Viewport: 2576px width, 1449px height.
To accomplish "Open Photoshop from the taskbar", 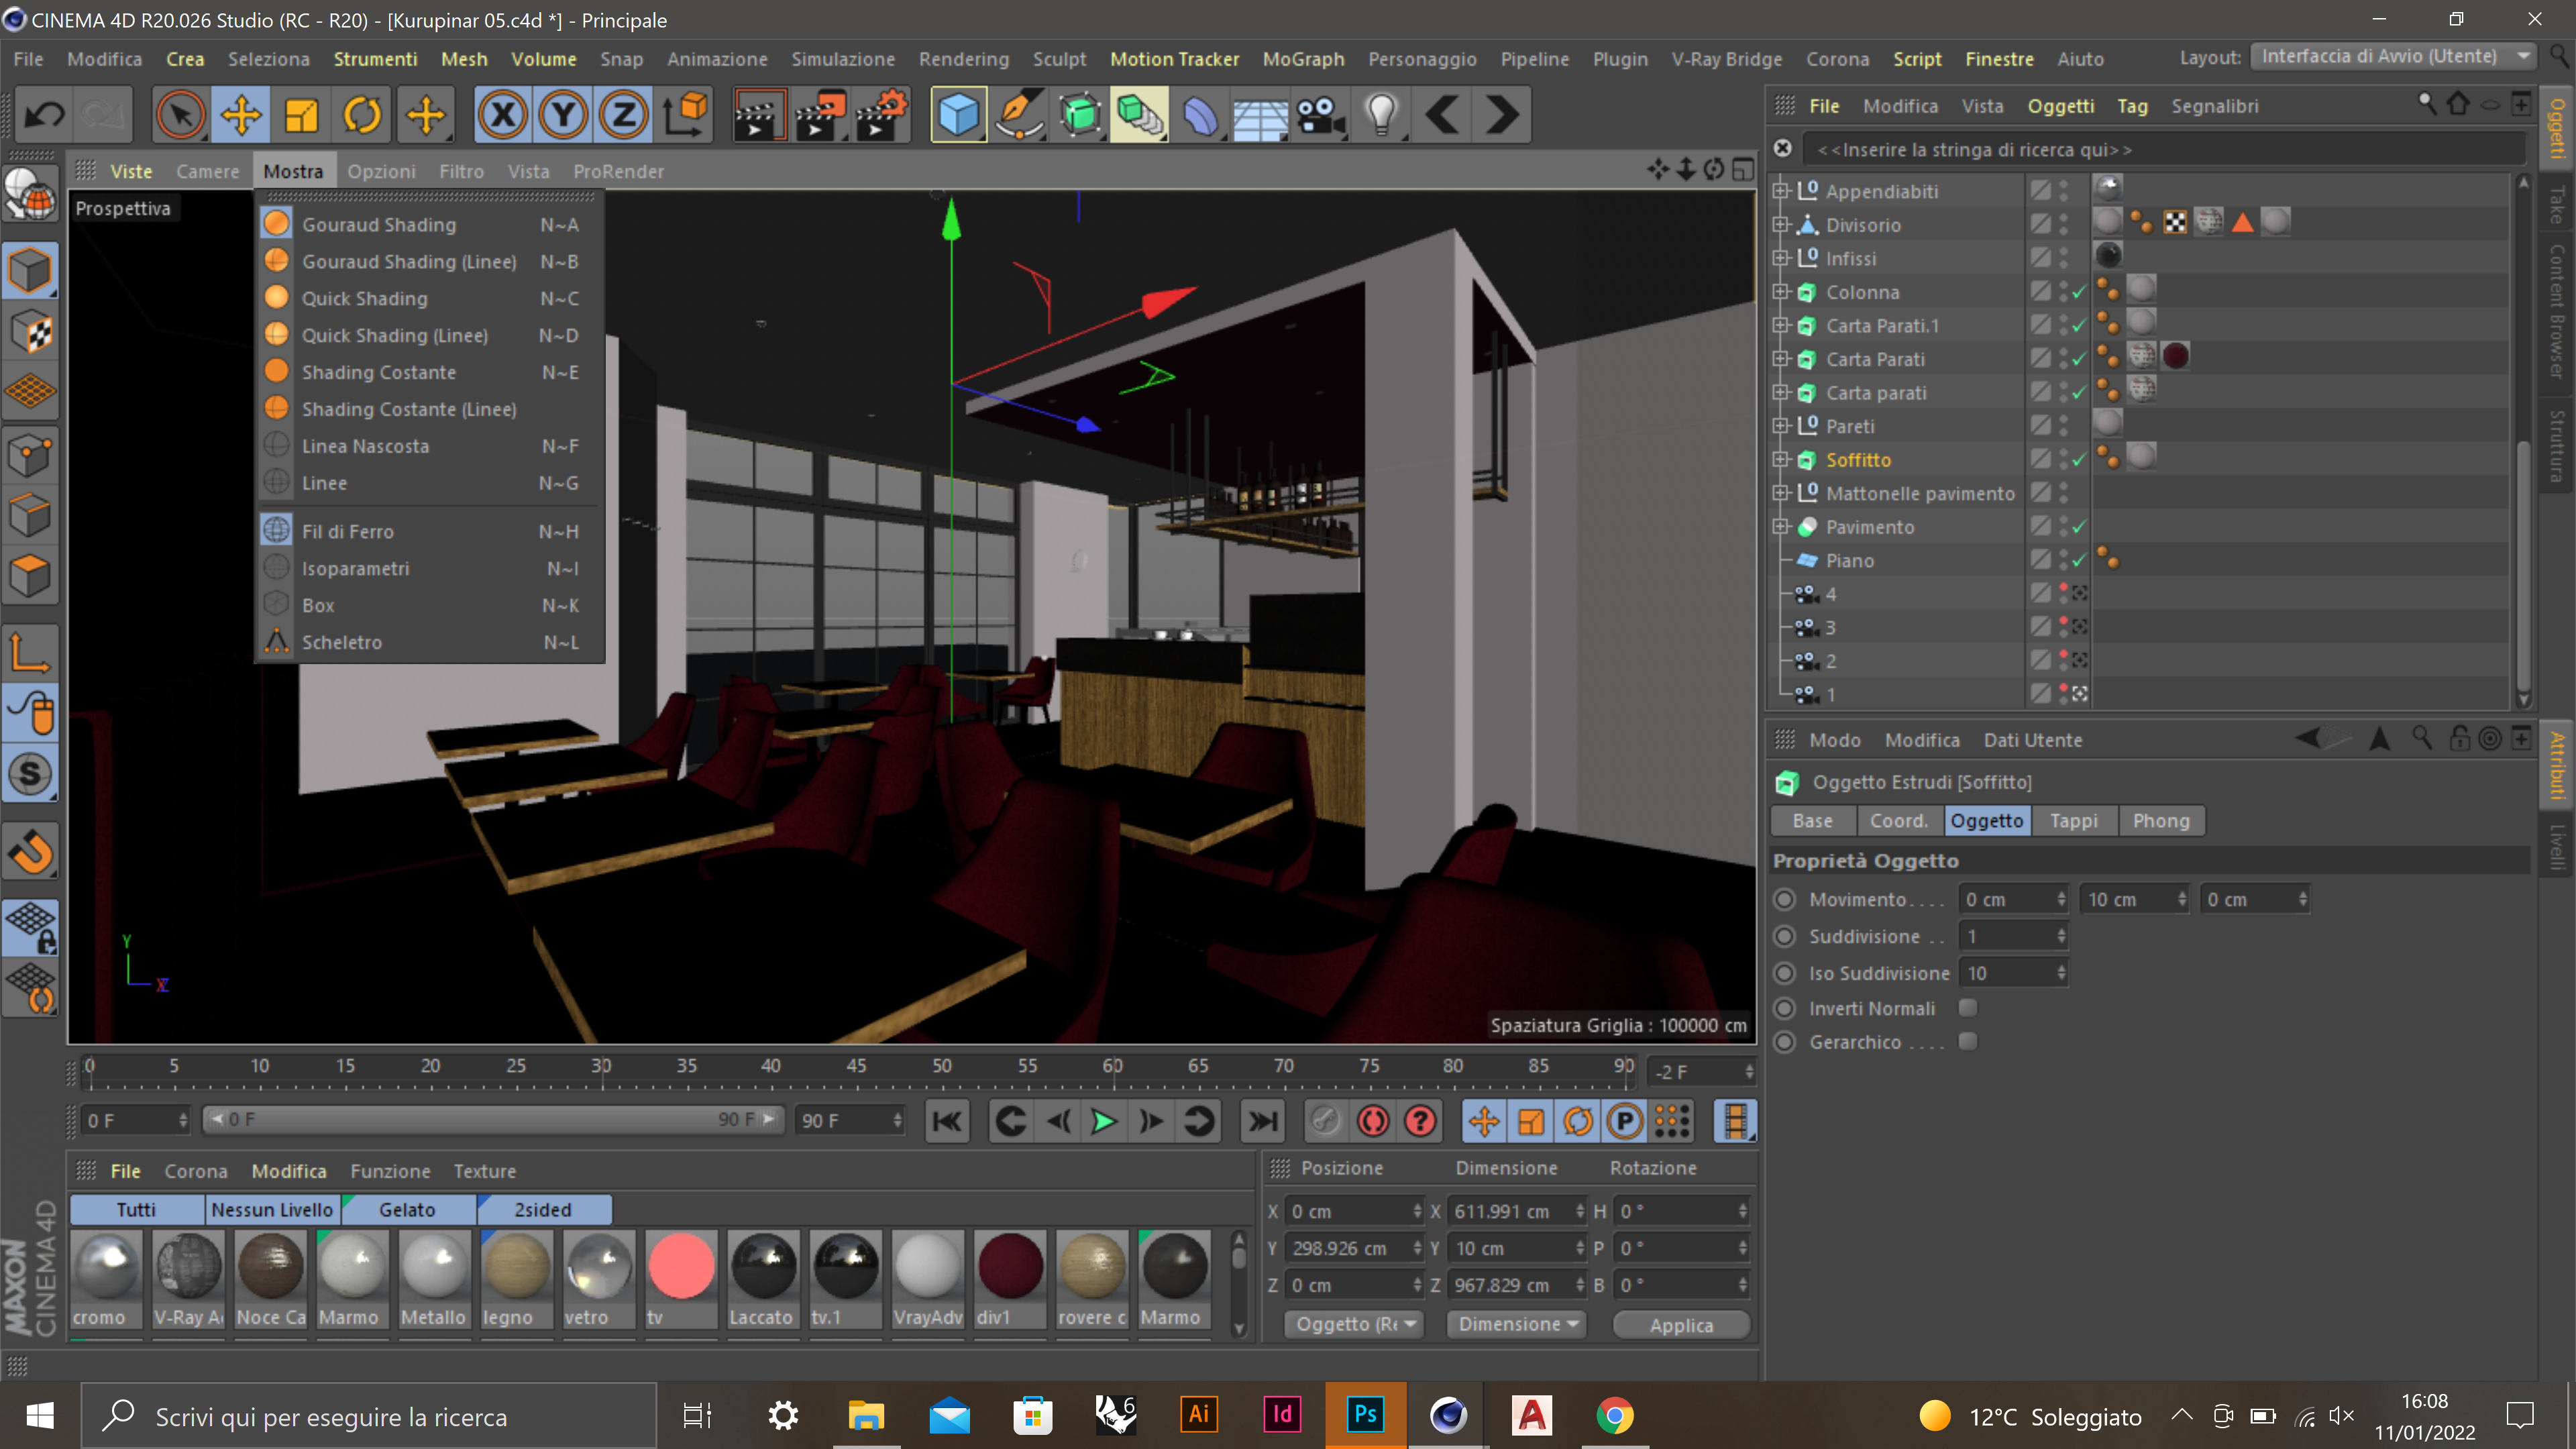I will (1365, 1415).
